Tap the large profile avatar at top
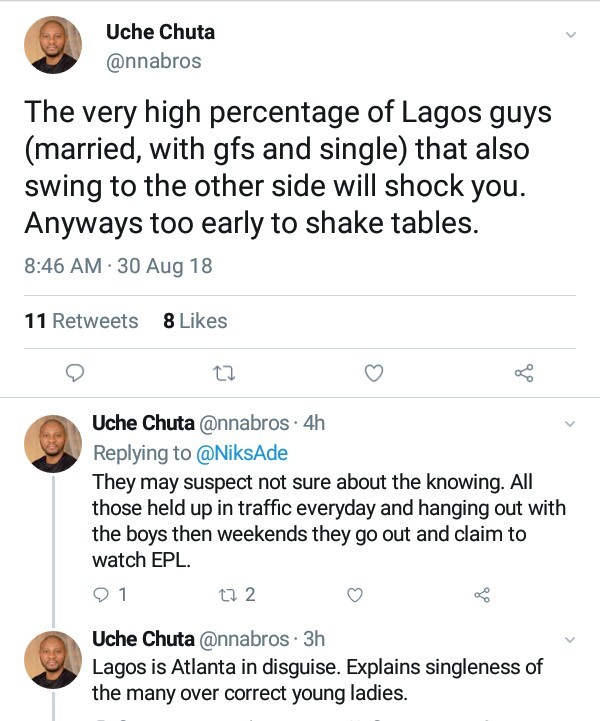Viewport: 600px width, 721px height. click(x=53, y=45)
